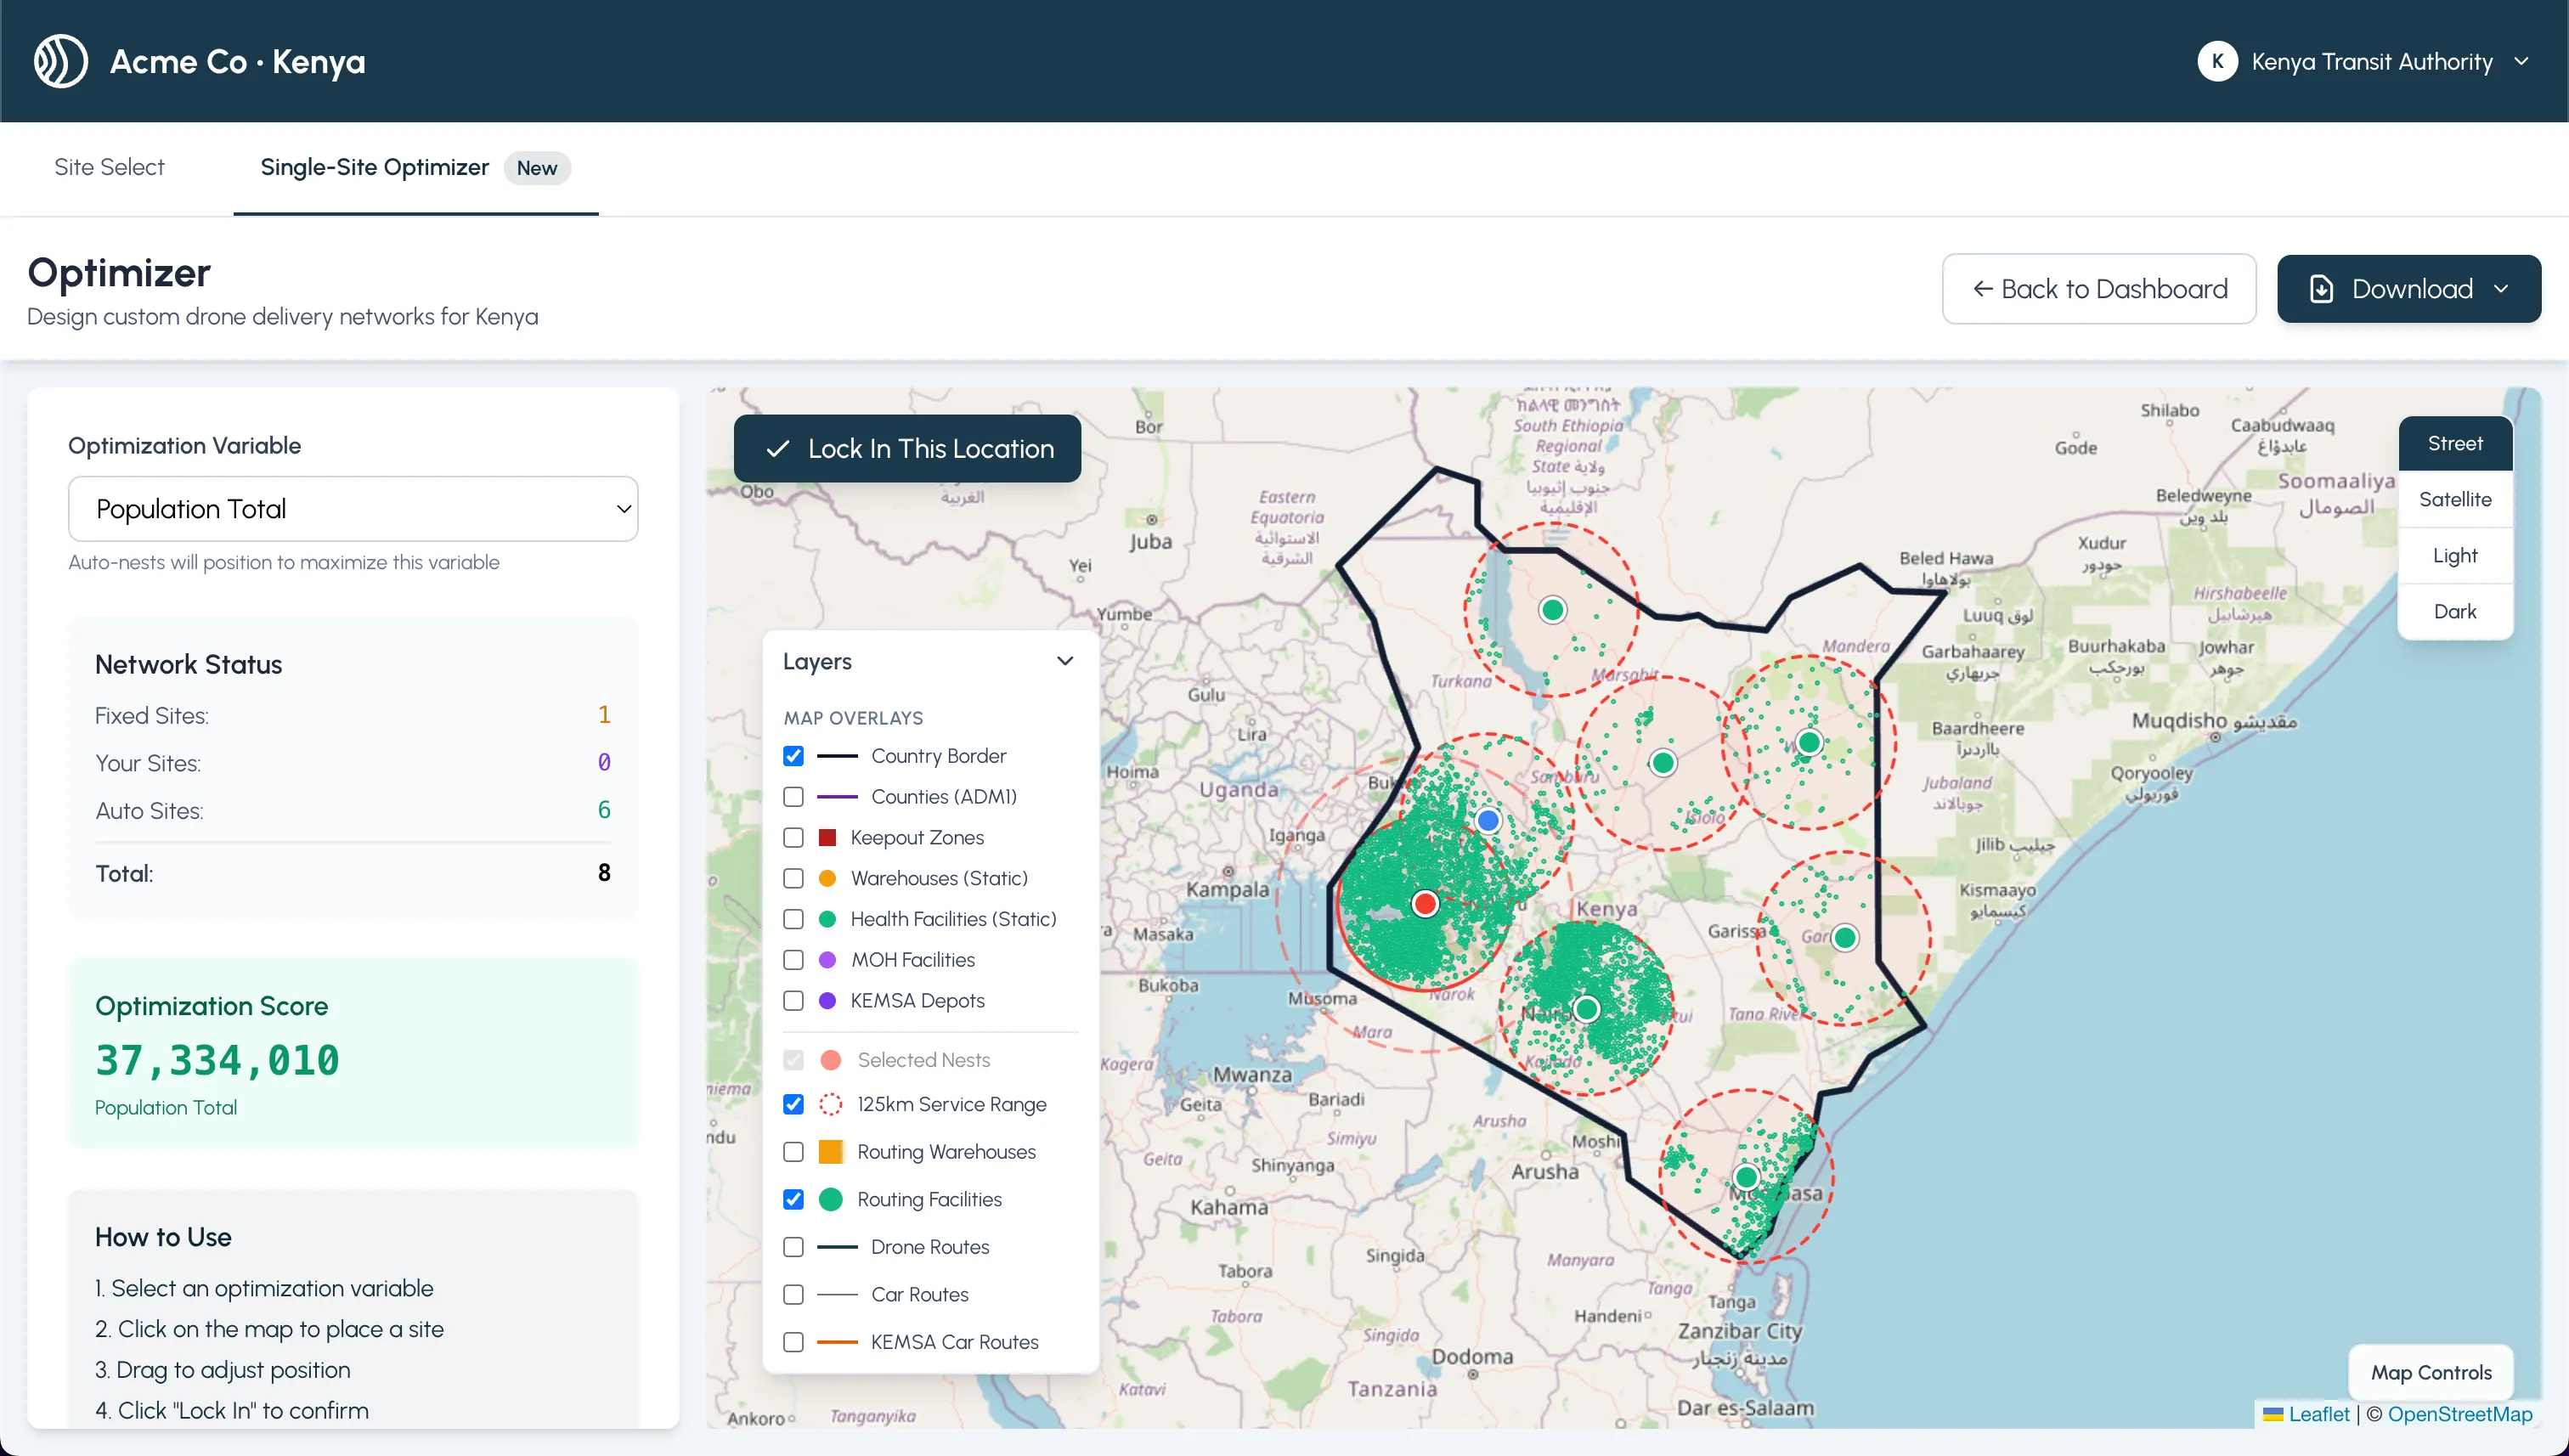
Task: Open the Population Total variable dropdown
Action: [x=353, y=509]
